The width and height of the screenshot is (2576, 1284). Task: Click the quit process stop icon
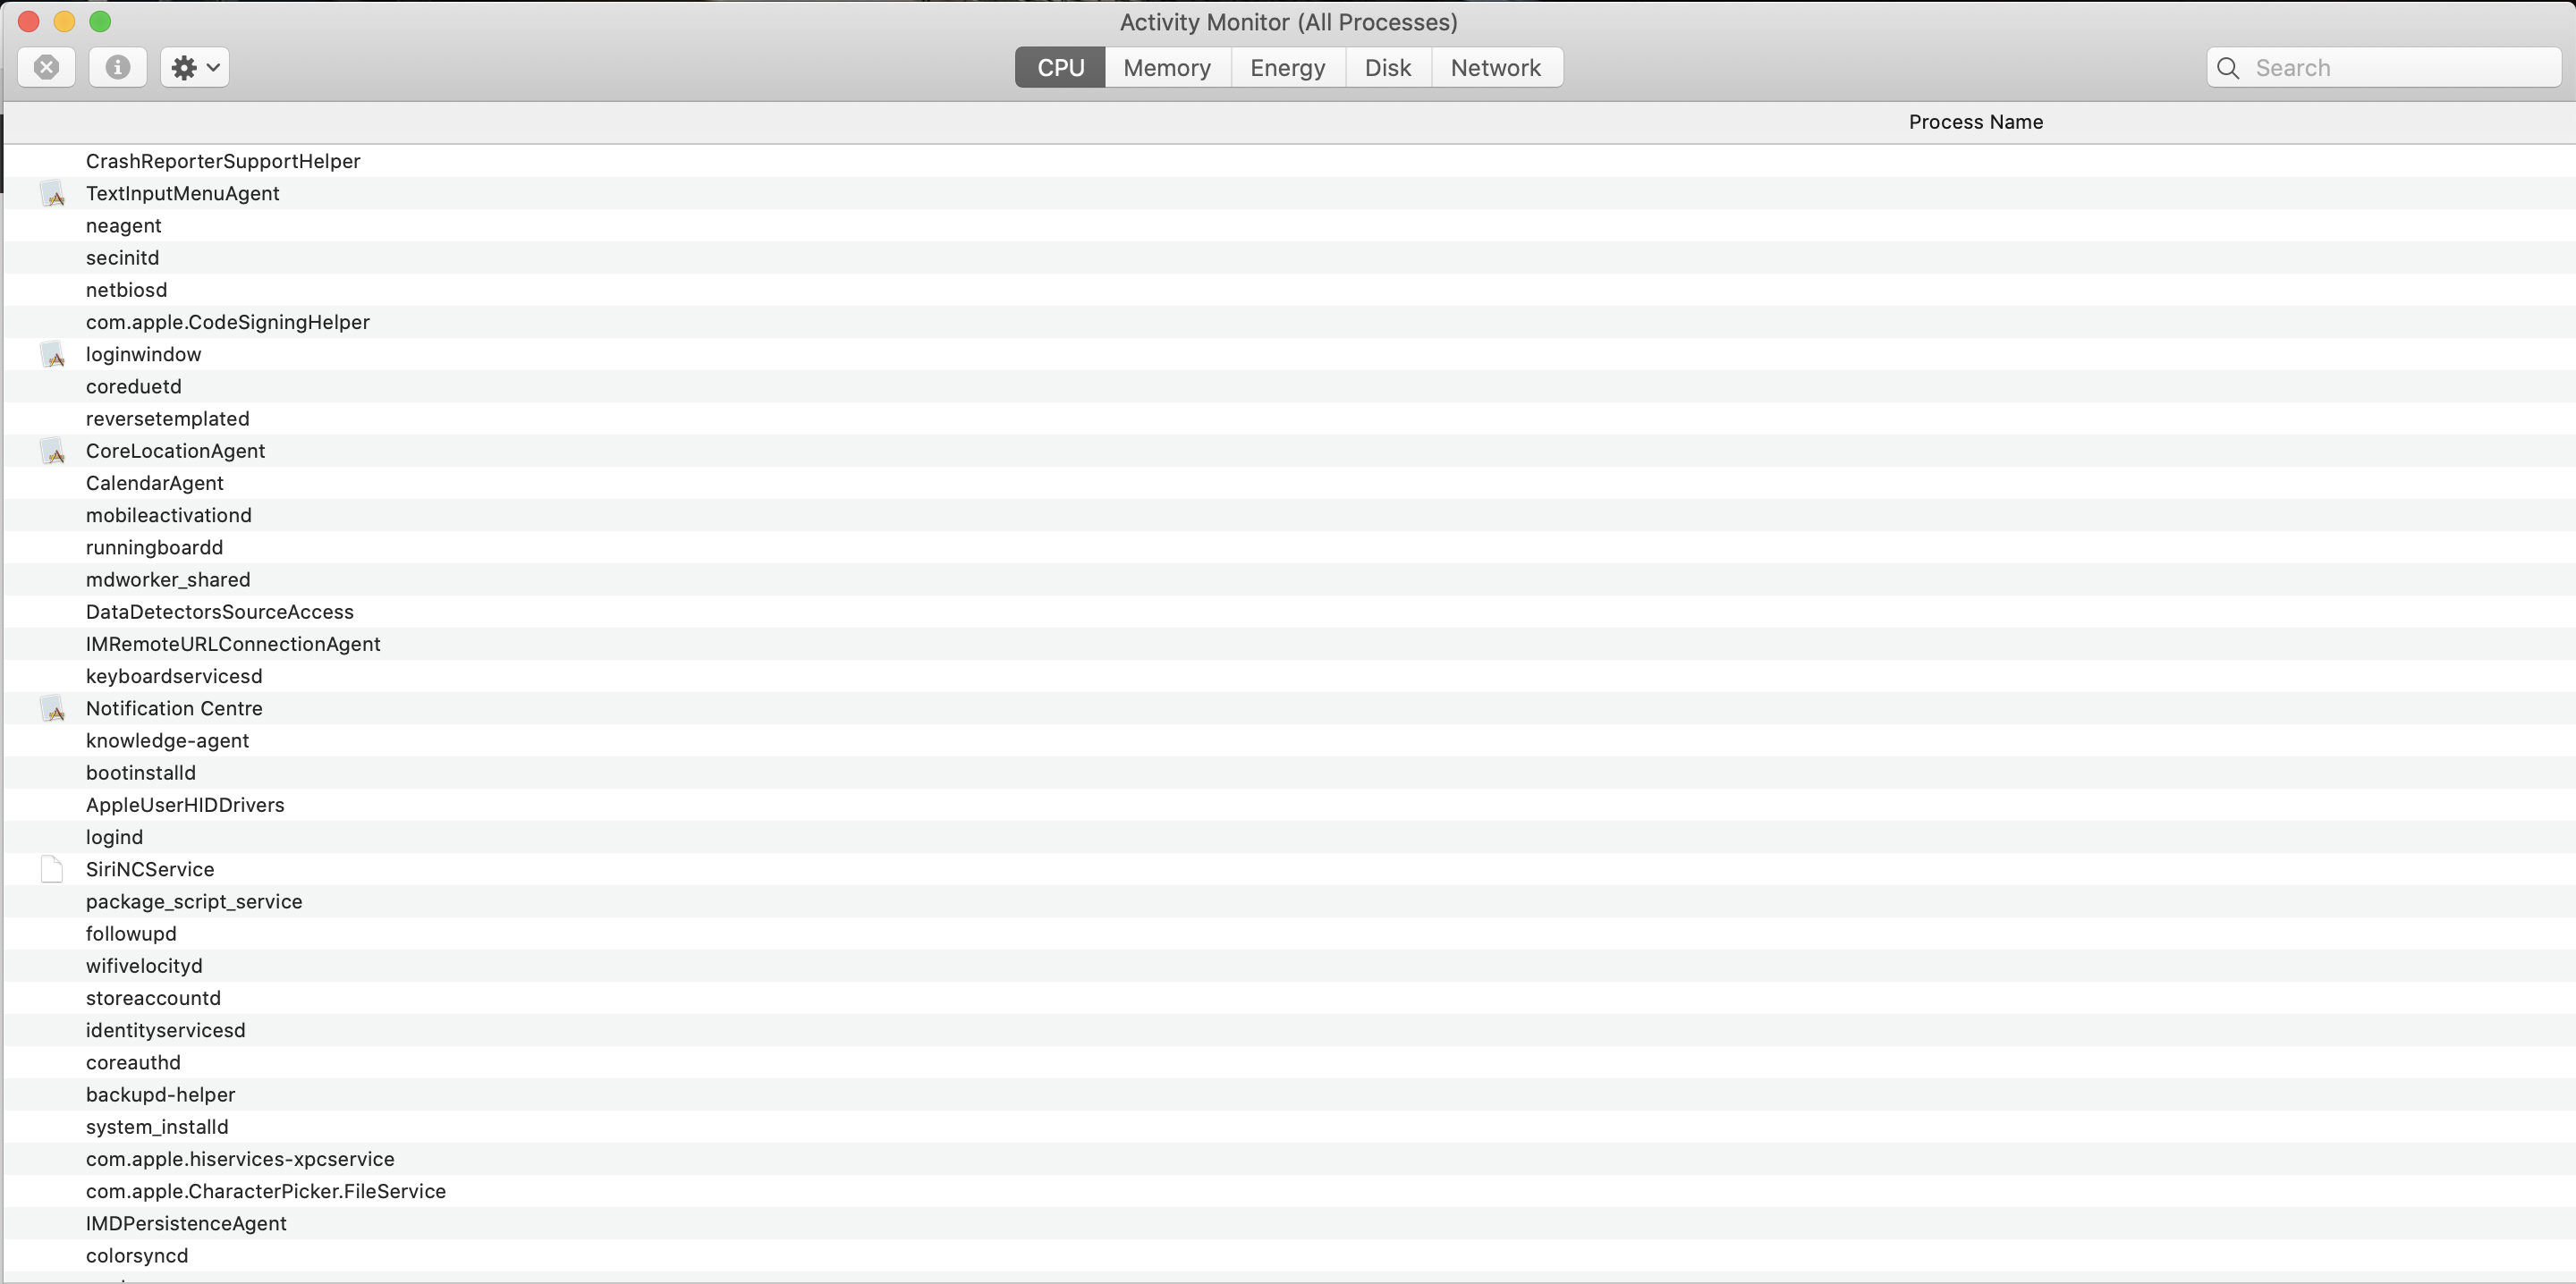[x=46, y=67]
